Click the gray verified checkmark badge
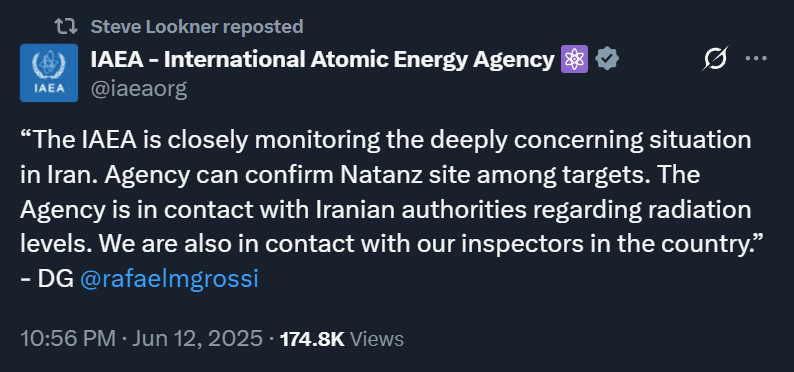The image size is (794, 372). [x=607, y=60]
